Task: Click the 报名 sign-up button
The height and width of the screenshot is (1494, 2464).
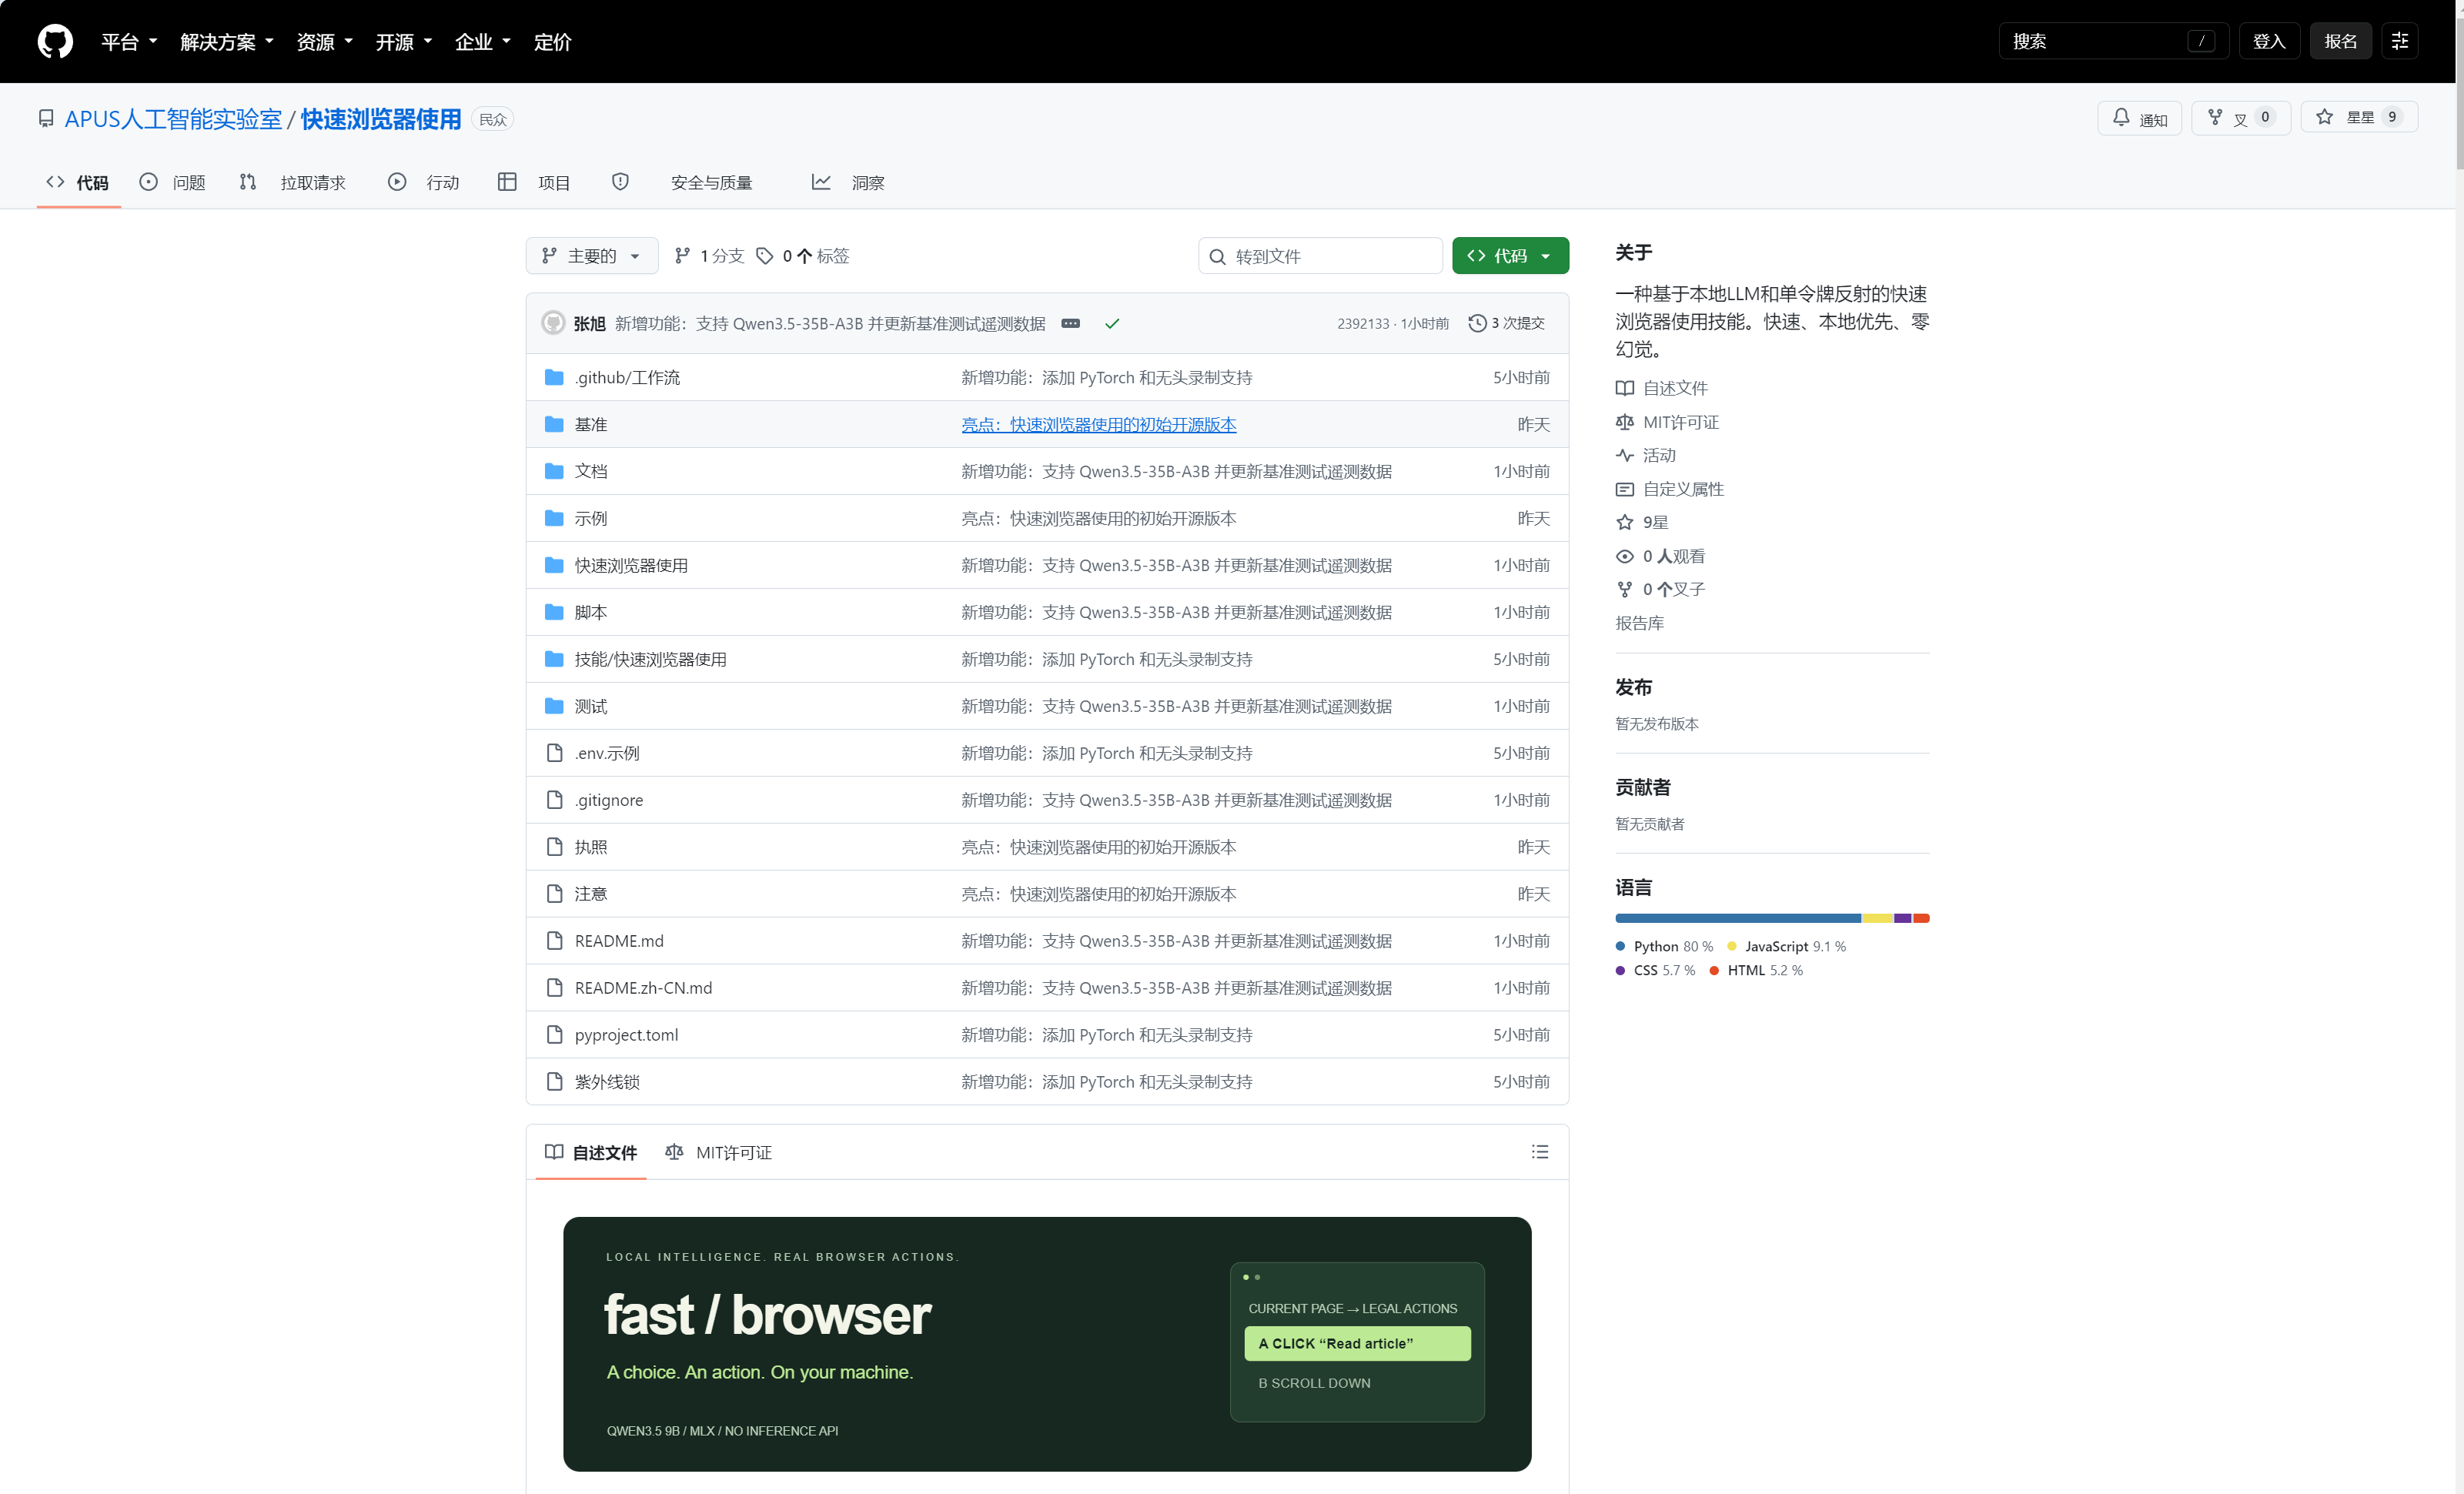Action: [2340, 41]
